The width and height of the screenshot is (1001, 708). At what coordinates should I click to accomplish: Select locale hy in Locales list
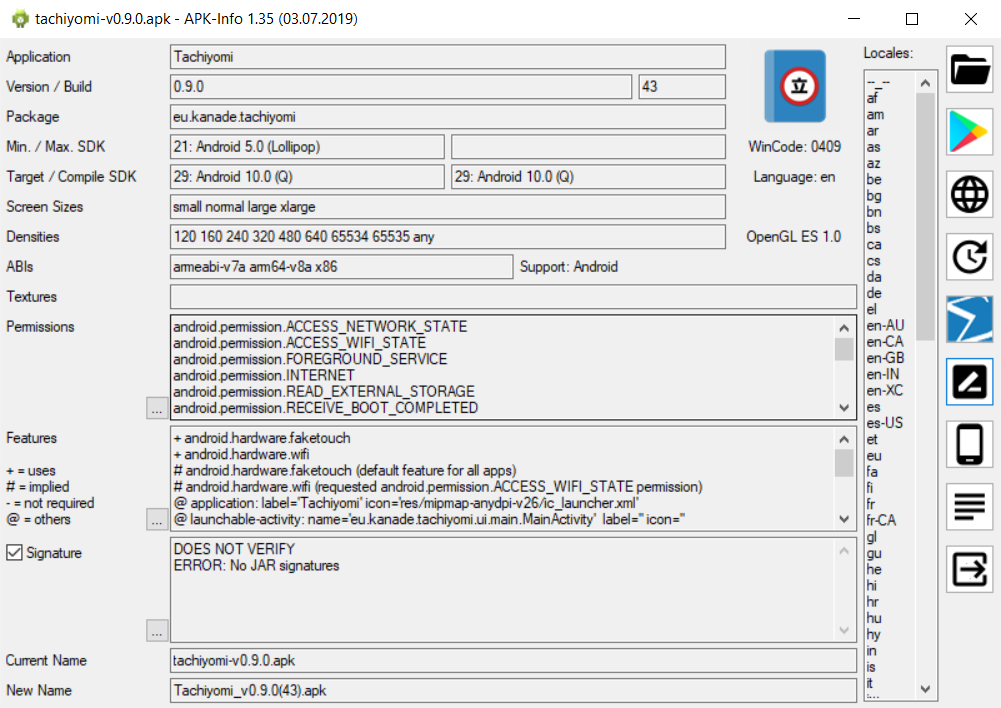(x=873, y=634)
